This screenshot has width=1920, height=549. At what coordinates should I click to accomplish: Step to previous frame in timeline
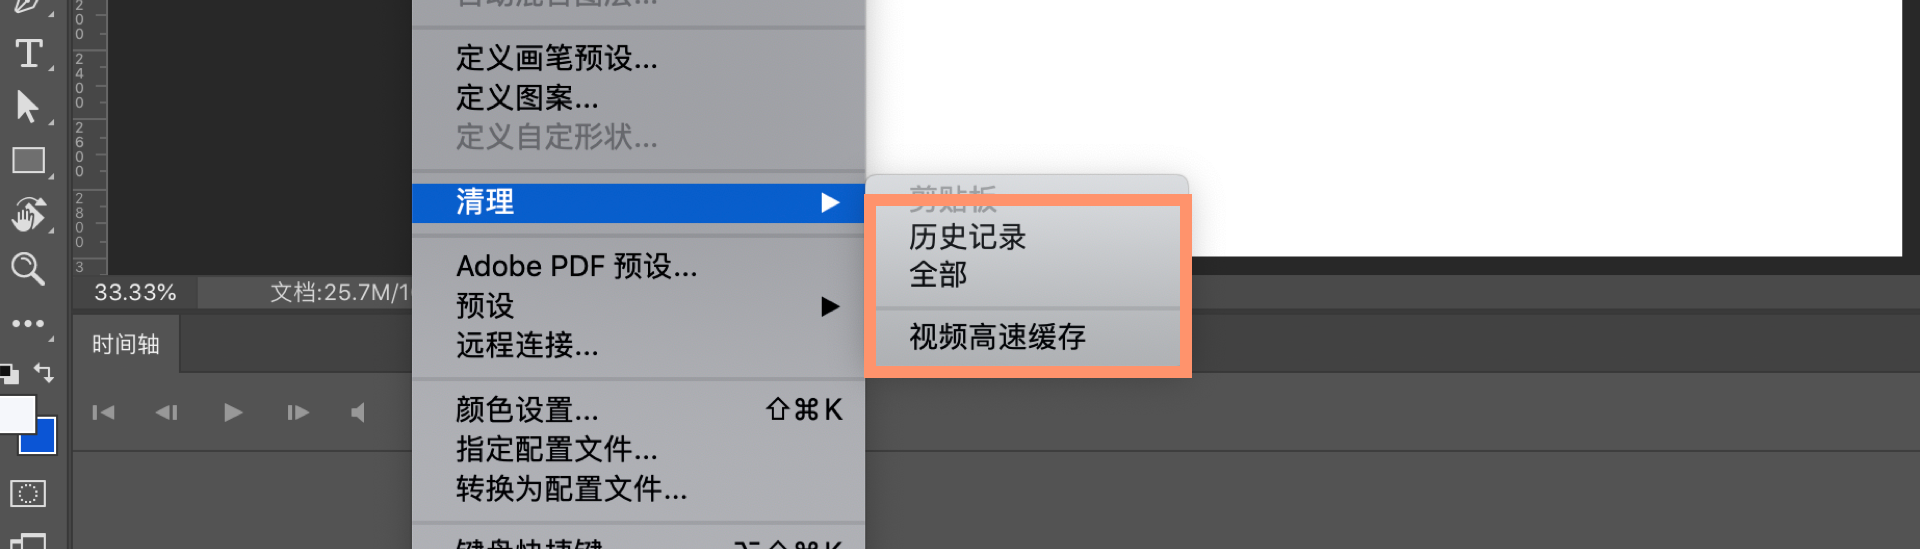167,412
